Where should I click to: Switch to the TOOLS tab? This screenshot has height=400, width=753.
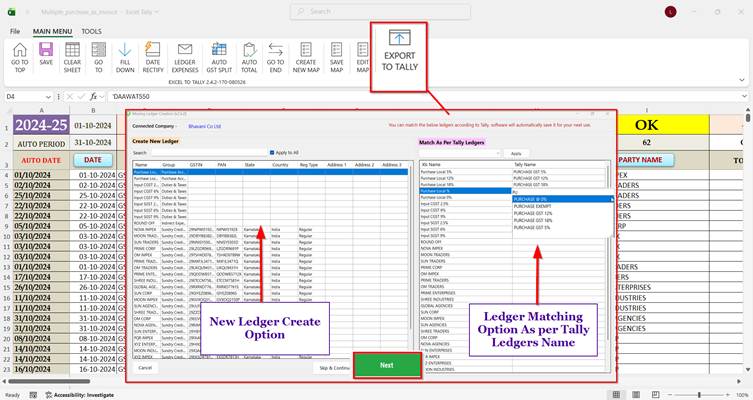point(91,31)
